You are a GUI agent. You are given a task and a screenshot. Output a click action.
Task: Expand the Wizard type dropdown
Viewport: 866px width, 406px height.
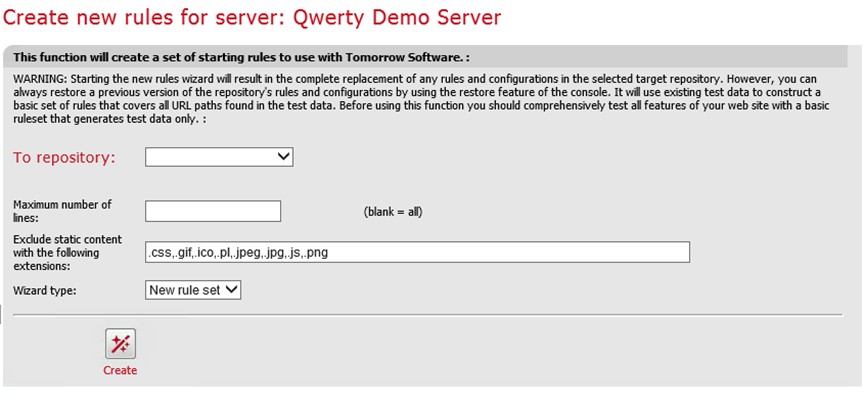(x=193, y=290)
